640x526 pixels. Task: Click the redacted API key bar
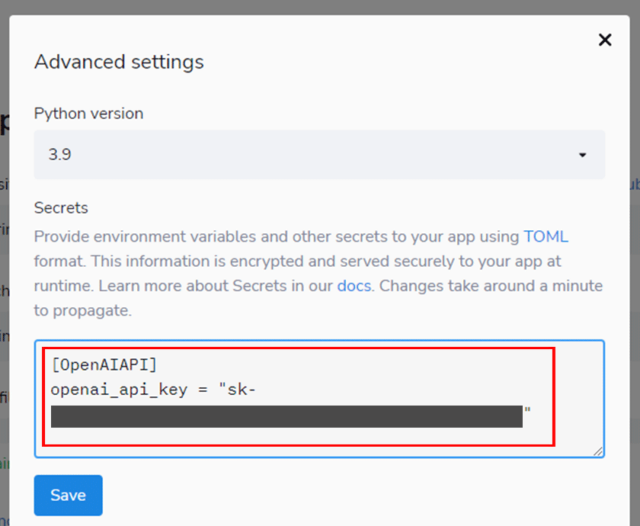pos(286,416)
